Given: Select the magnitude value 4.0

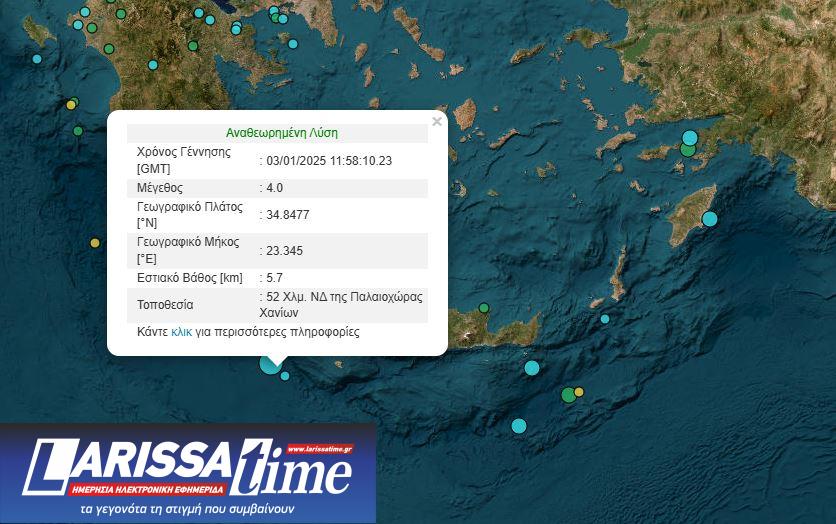Looking at the screenshot, I should click(275, 188).
